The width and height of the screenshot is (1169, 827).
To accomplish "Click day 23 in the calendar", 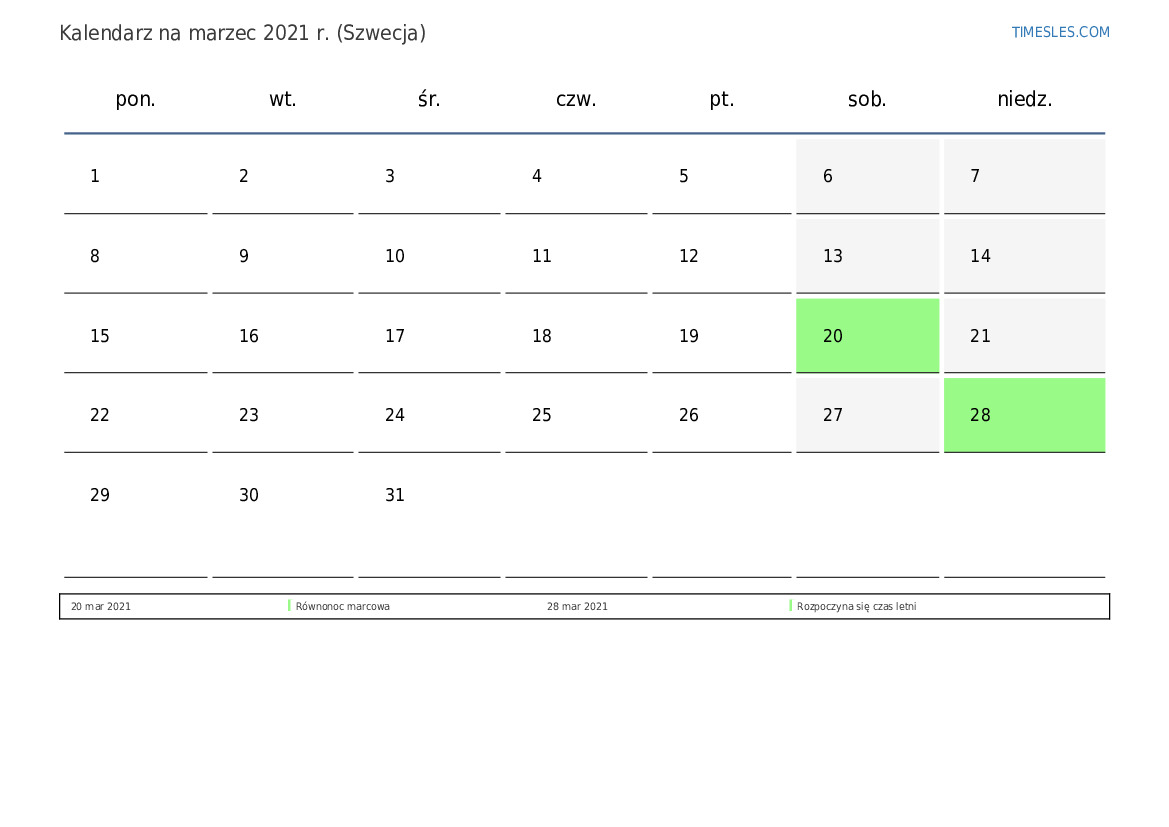I will pos(283,415).
